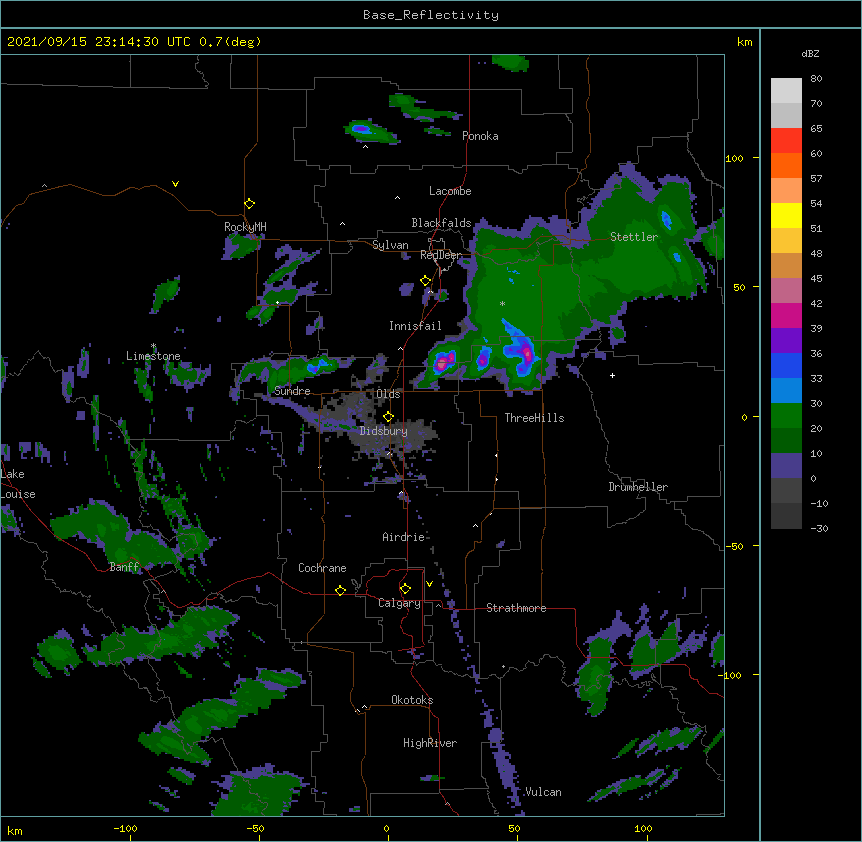Screen dimensions: 862x842
Task: Click the right axis 50 km tick label
Action: 739,287
